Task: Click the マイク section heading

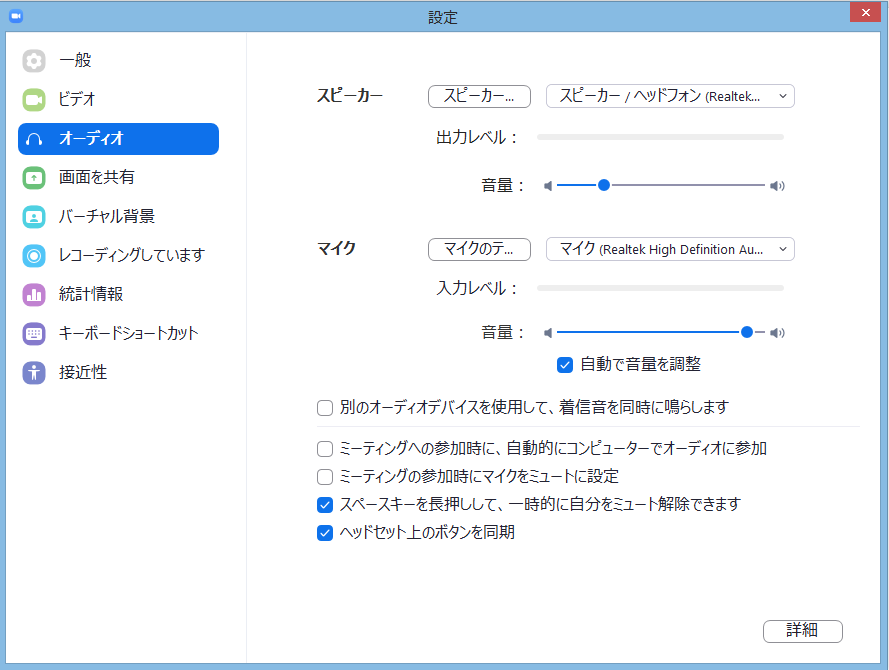Action: click(x=336, y=248)
